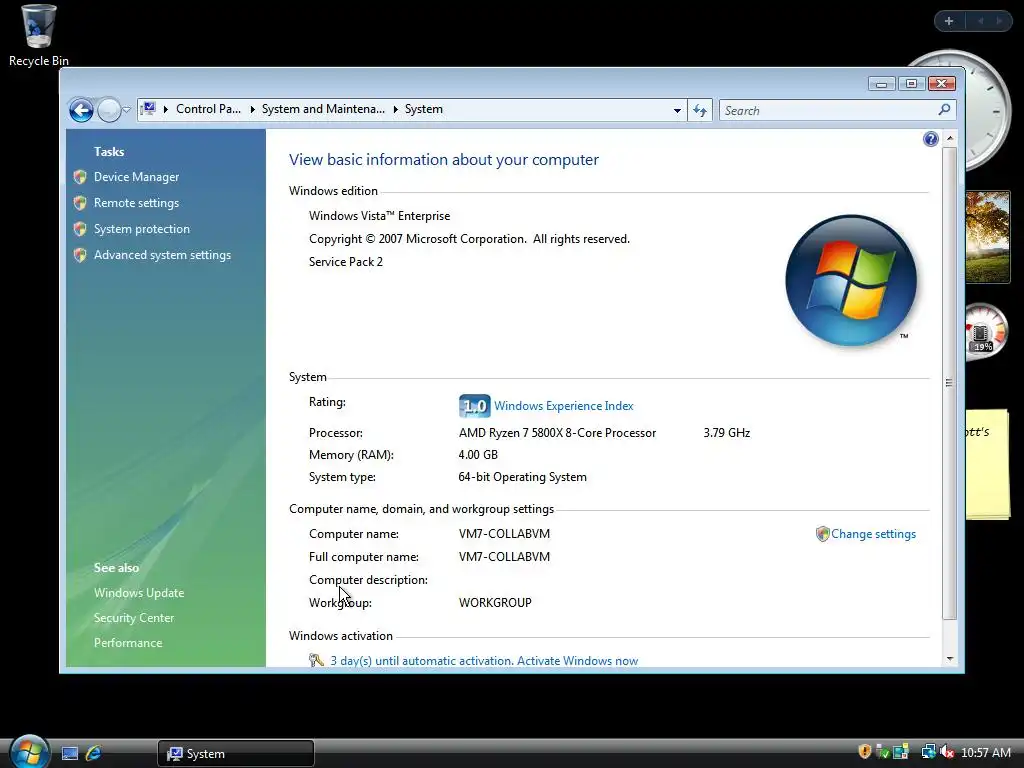Screen dimensions: 1024x768
Task: Click the shield icon beside Change settings
Action: click(x=822, y=534)
